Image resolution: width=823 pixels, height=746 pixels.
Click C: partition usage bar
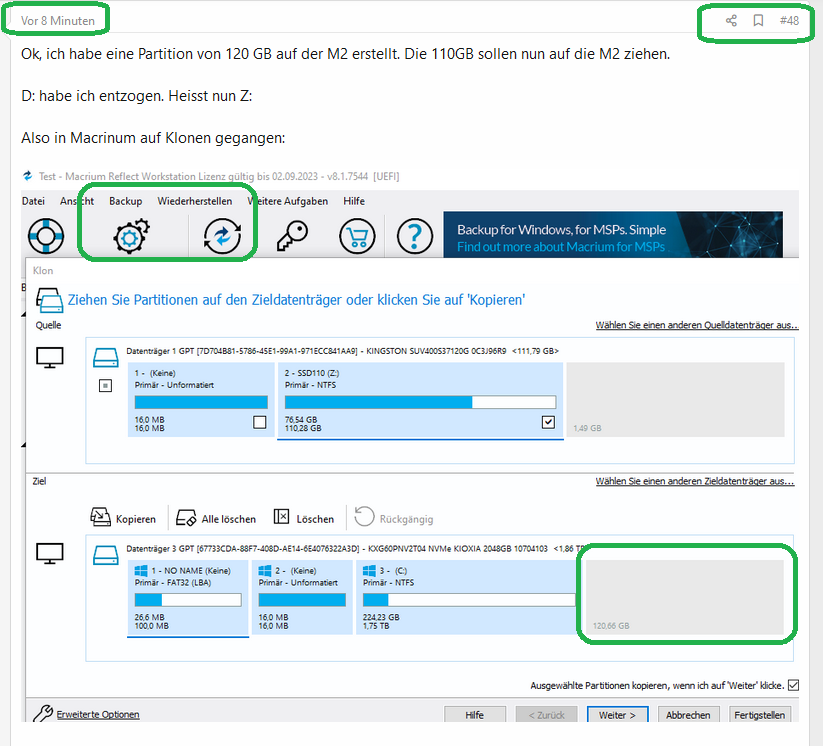pyautogui.click(x=469, y=600)
